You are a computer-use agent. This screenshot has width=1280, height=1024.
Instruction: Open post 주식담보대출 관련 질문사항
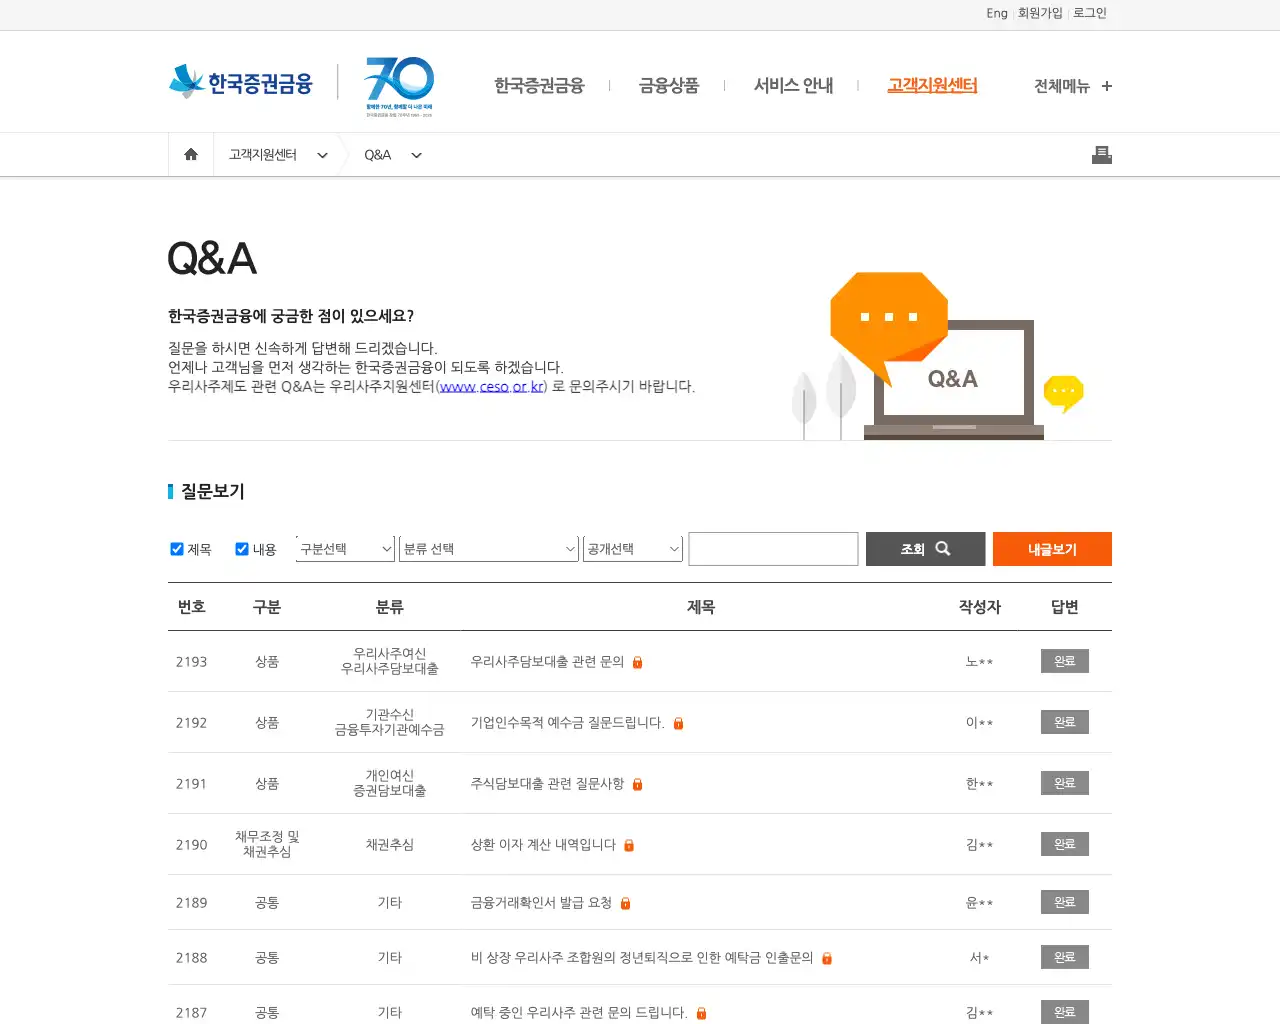(547, 784)
